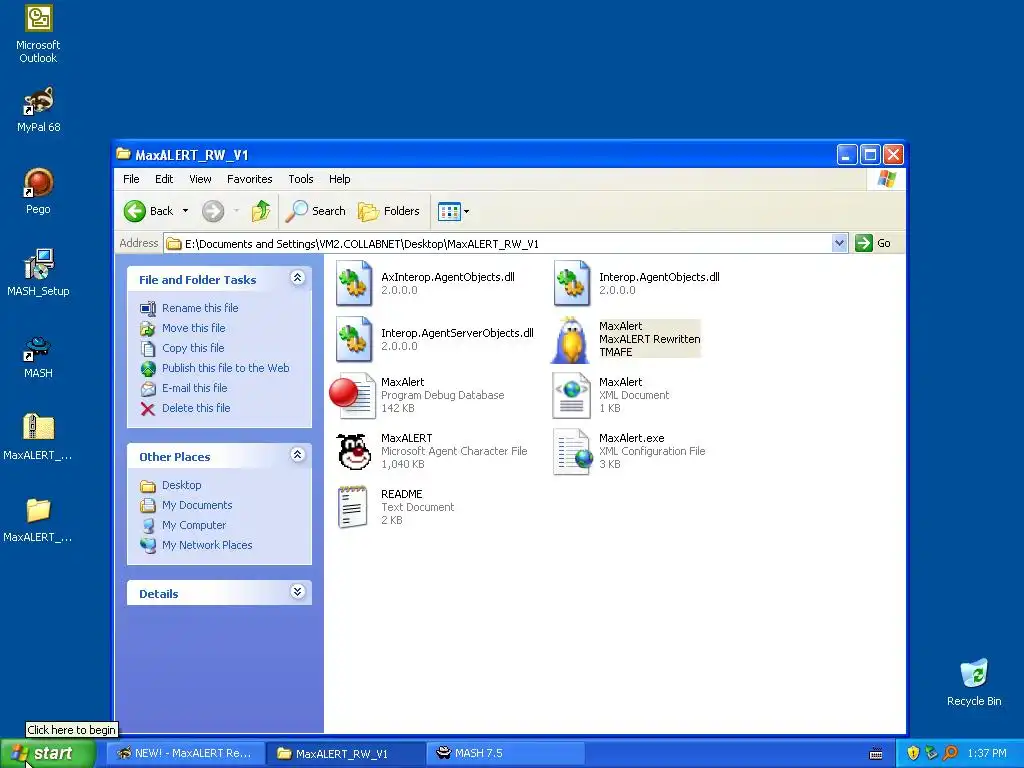Image resolution: width=1024 pixels, height=768 pixels.
Task: Go to My Network Places link
Action: point(207,545)
